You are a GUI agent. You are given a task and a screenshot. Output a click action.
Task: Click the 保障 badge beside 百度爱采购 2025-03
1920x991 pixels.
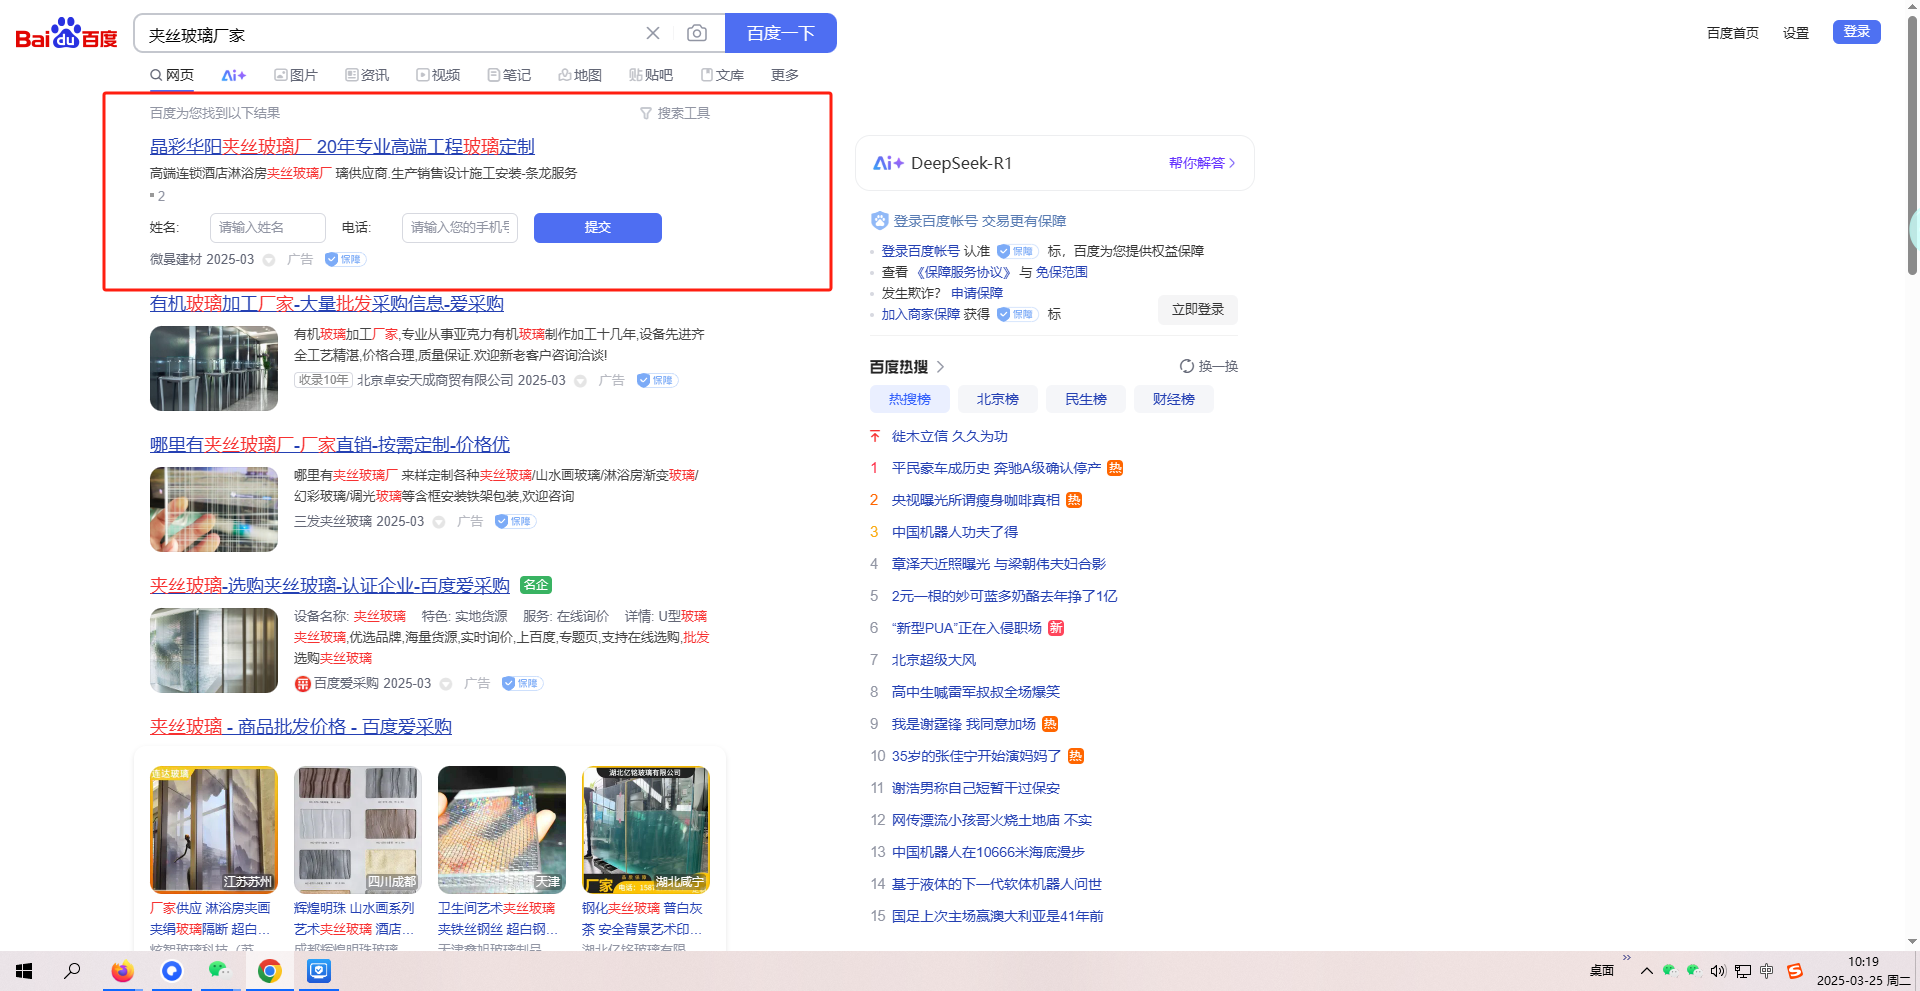click(522, 683)
